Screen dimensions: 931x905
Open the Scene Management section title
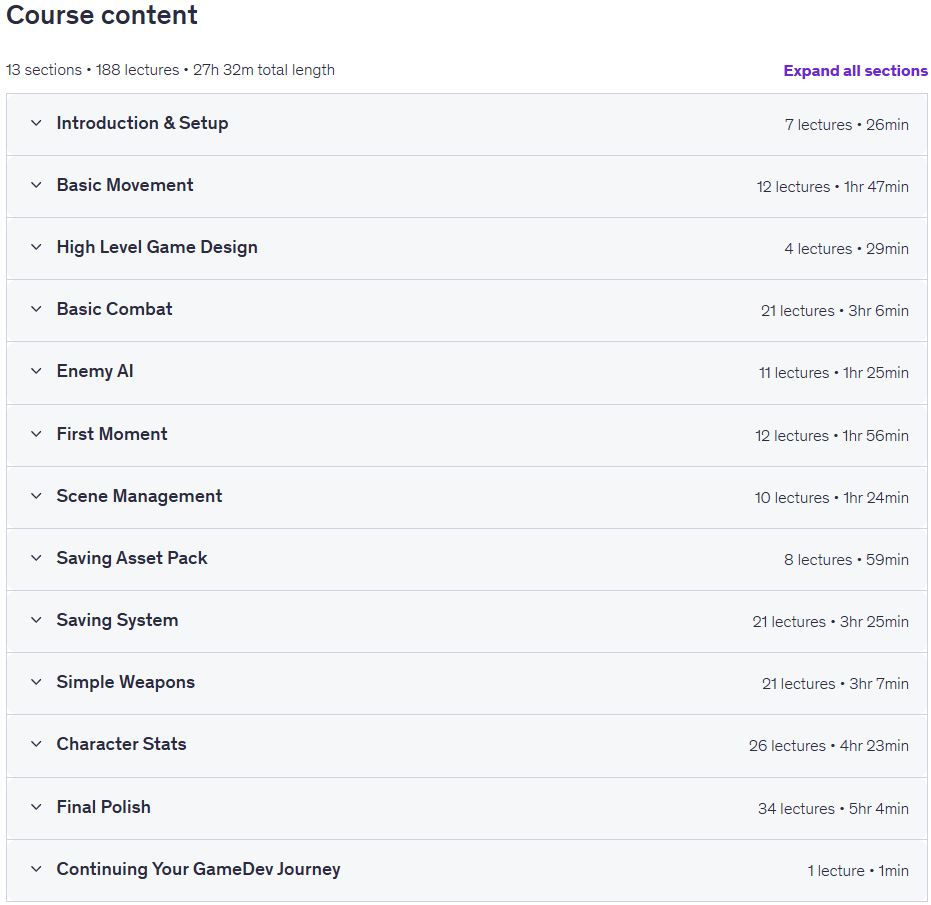pyautogui.click(x=139, y=496)
